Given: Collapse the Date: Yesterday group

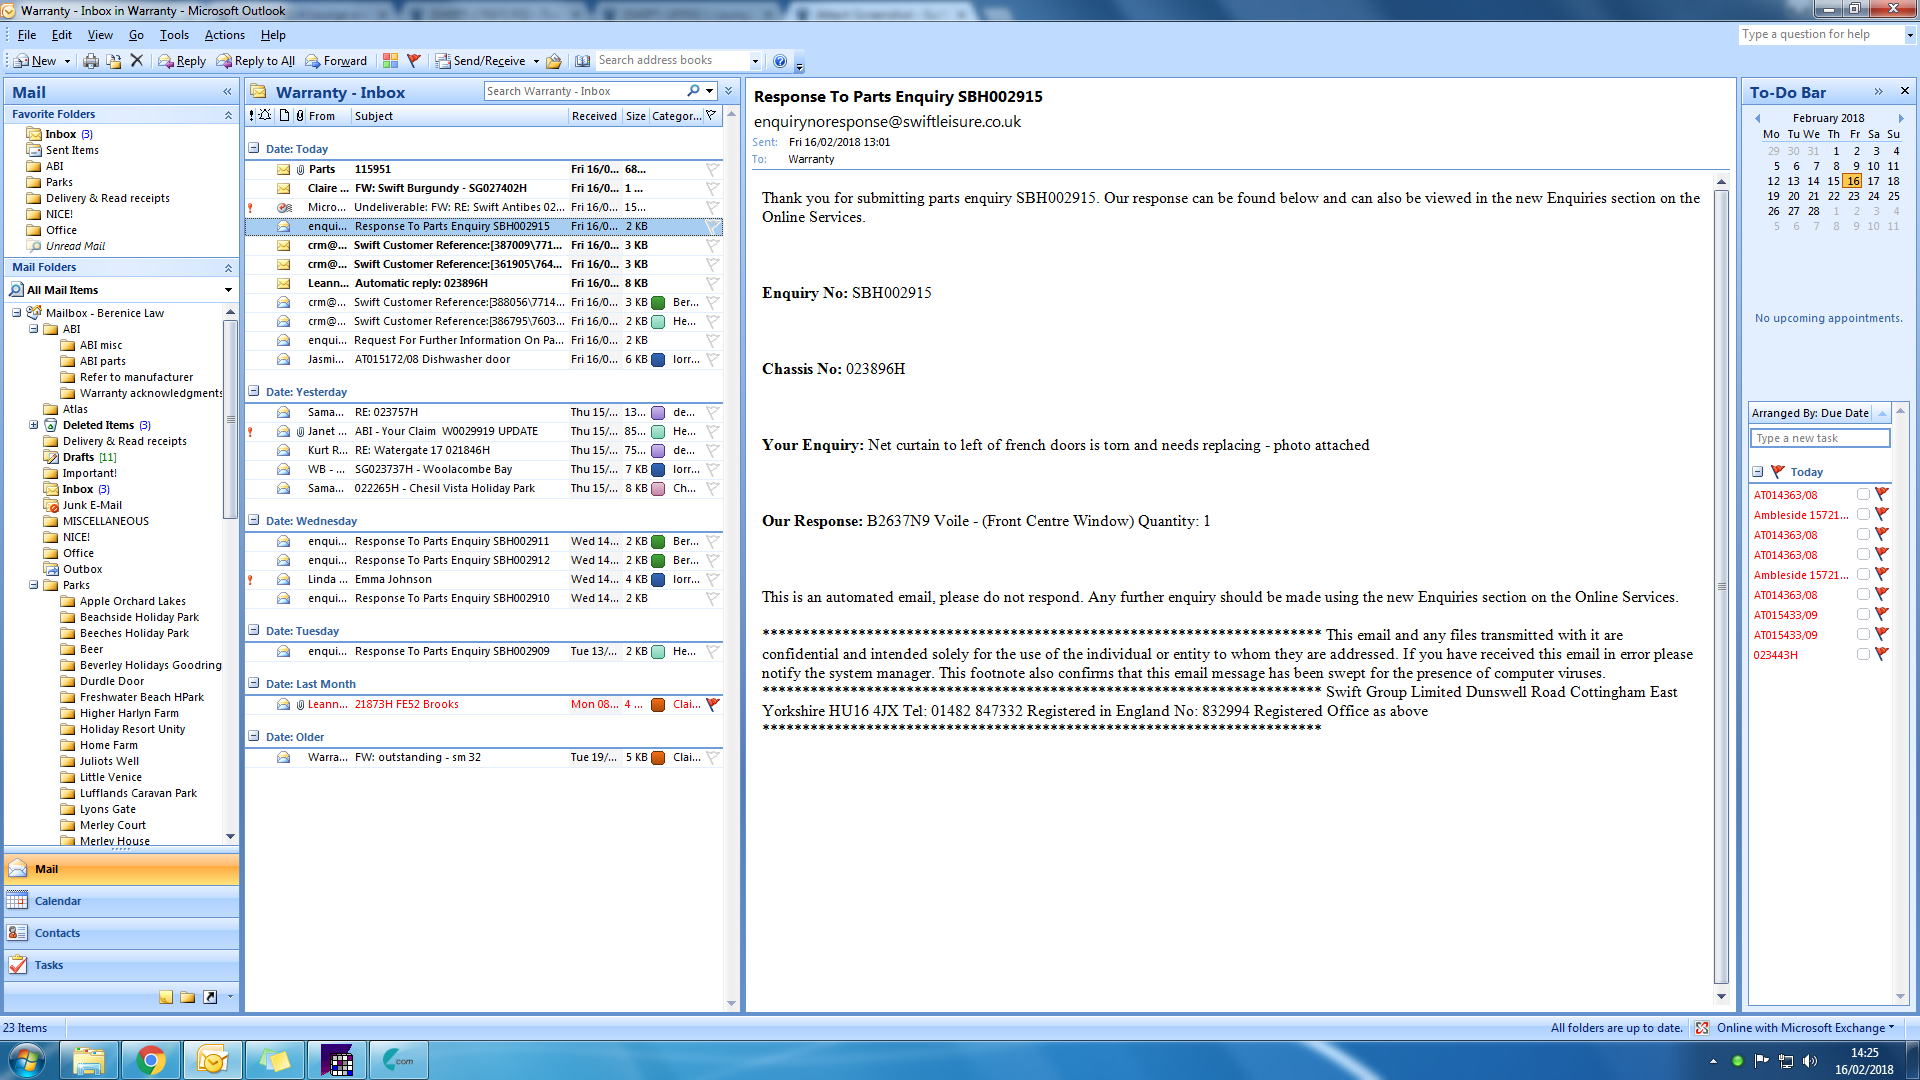Looking at the screenshot, I should click(254, 392).
